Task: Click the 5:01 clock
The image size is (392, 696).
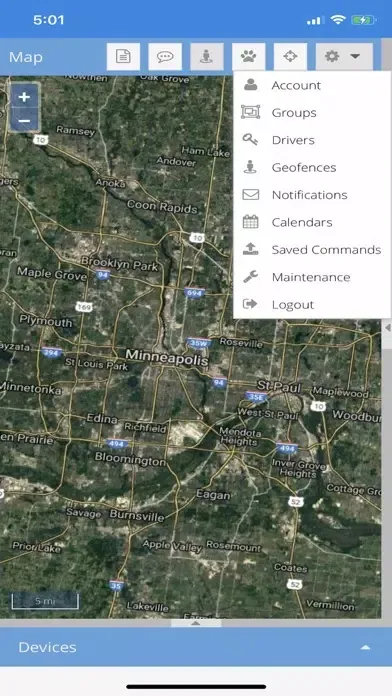Action: 48,20
